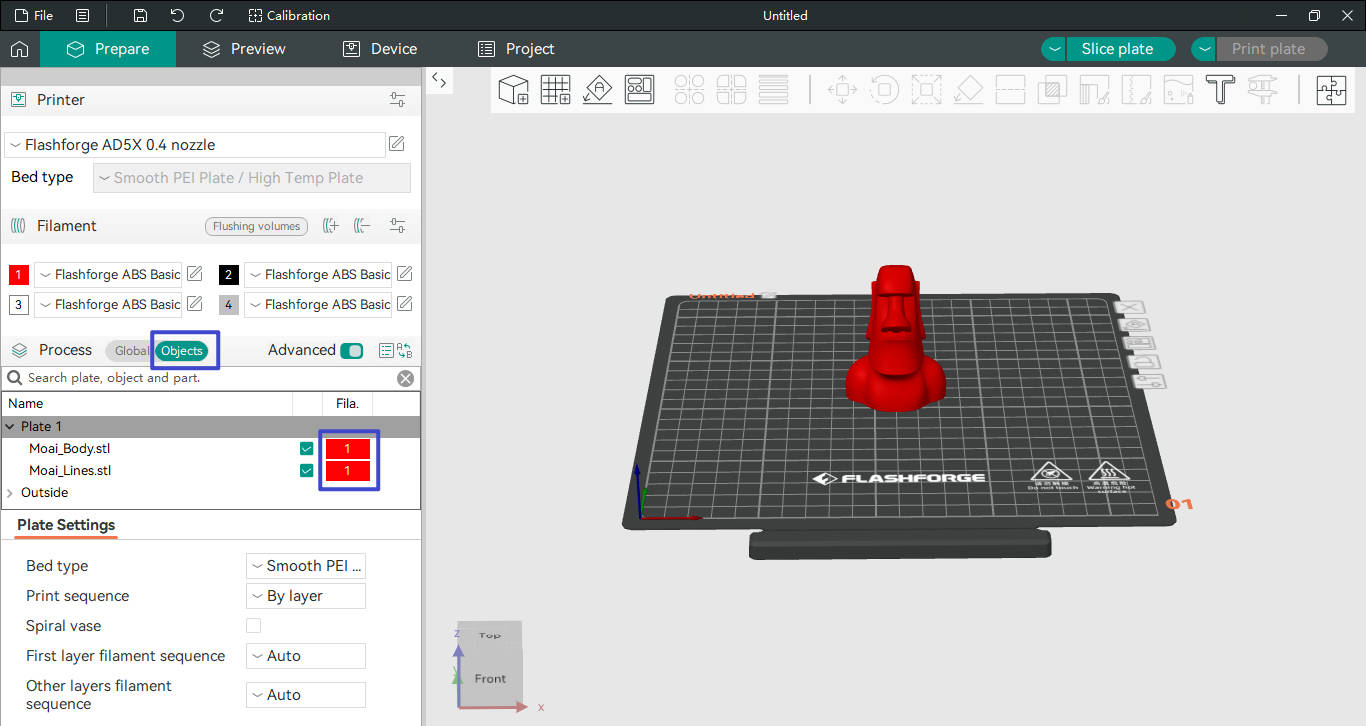Click the Auto orient icon
The height and width of the screenshot is (726, 1366).
tap(598, 90)
